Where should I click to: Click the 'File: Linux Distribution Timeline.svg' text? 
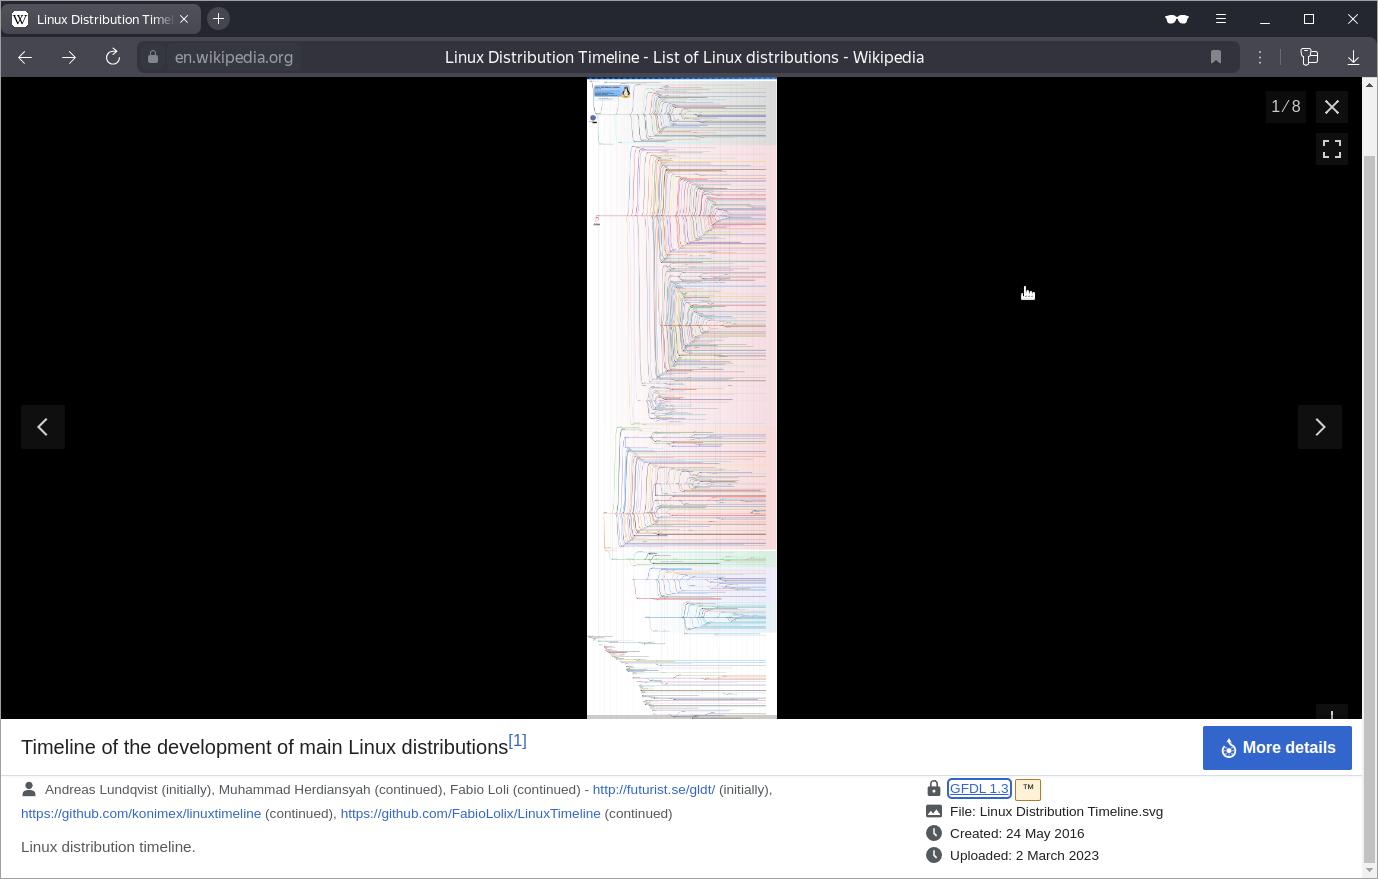point(1056,812)
